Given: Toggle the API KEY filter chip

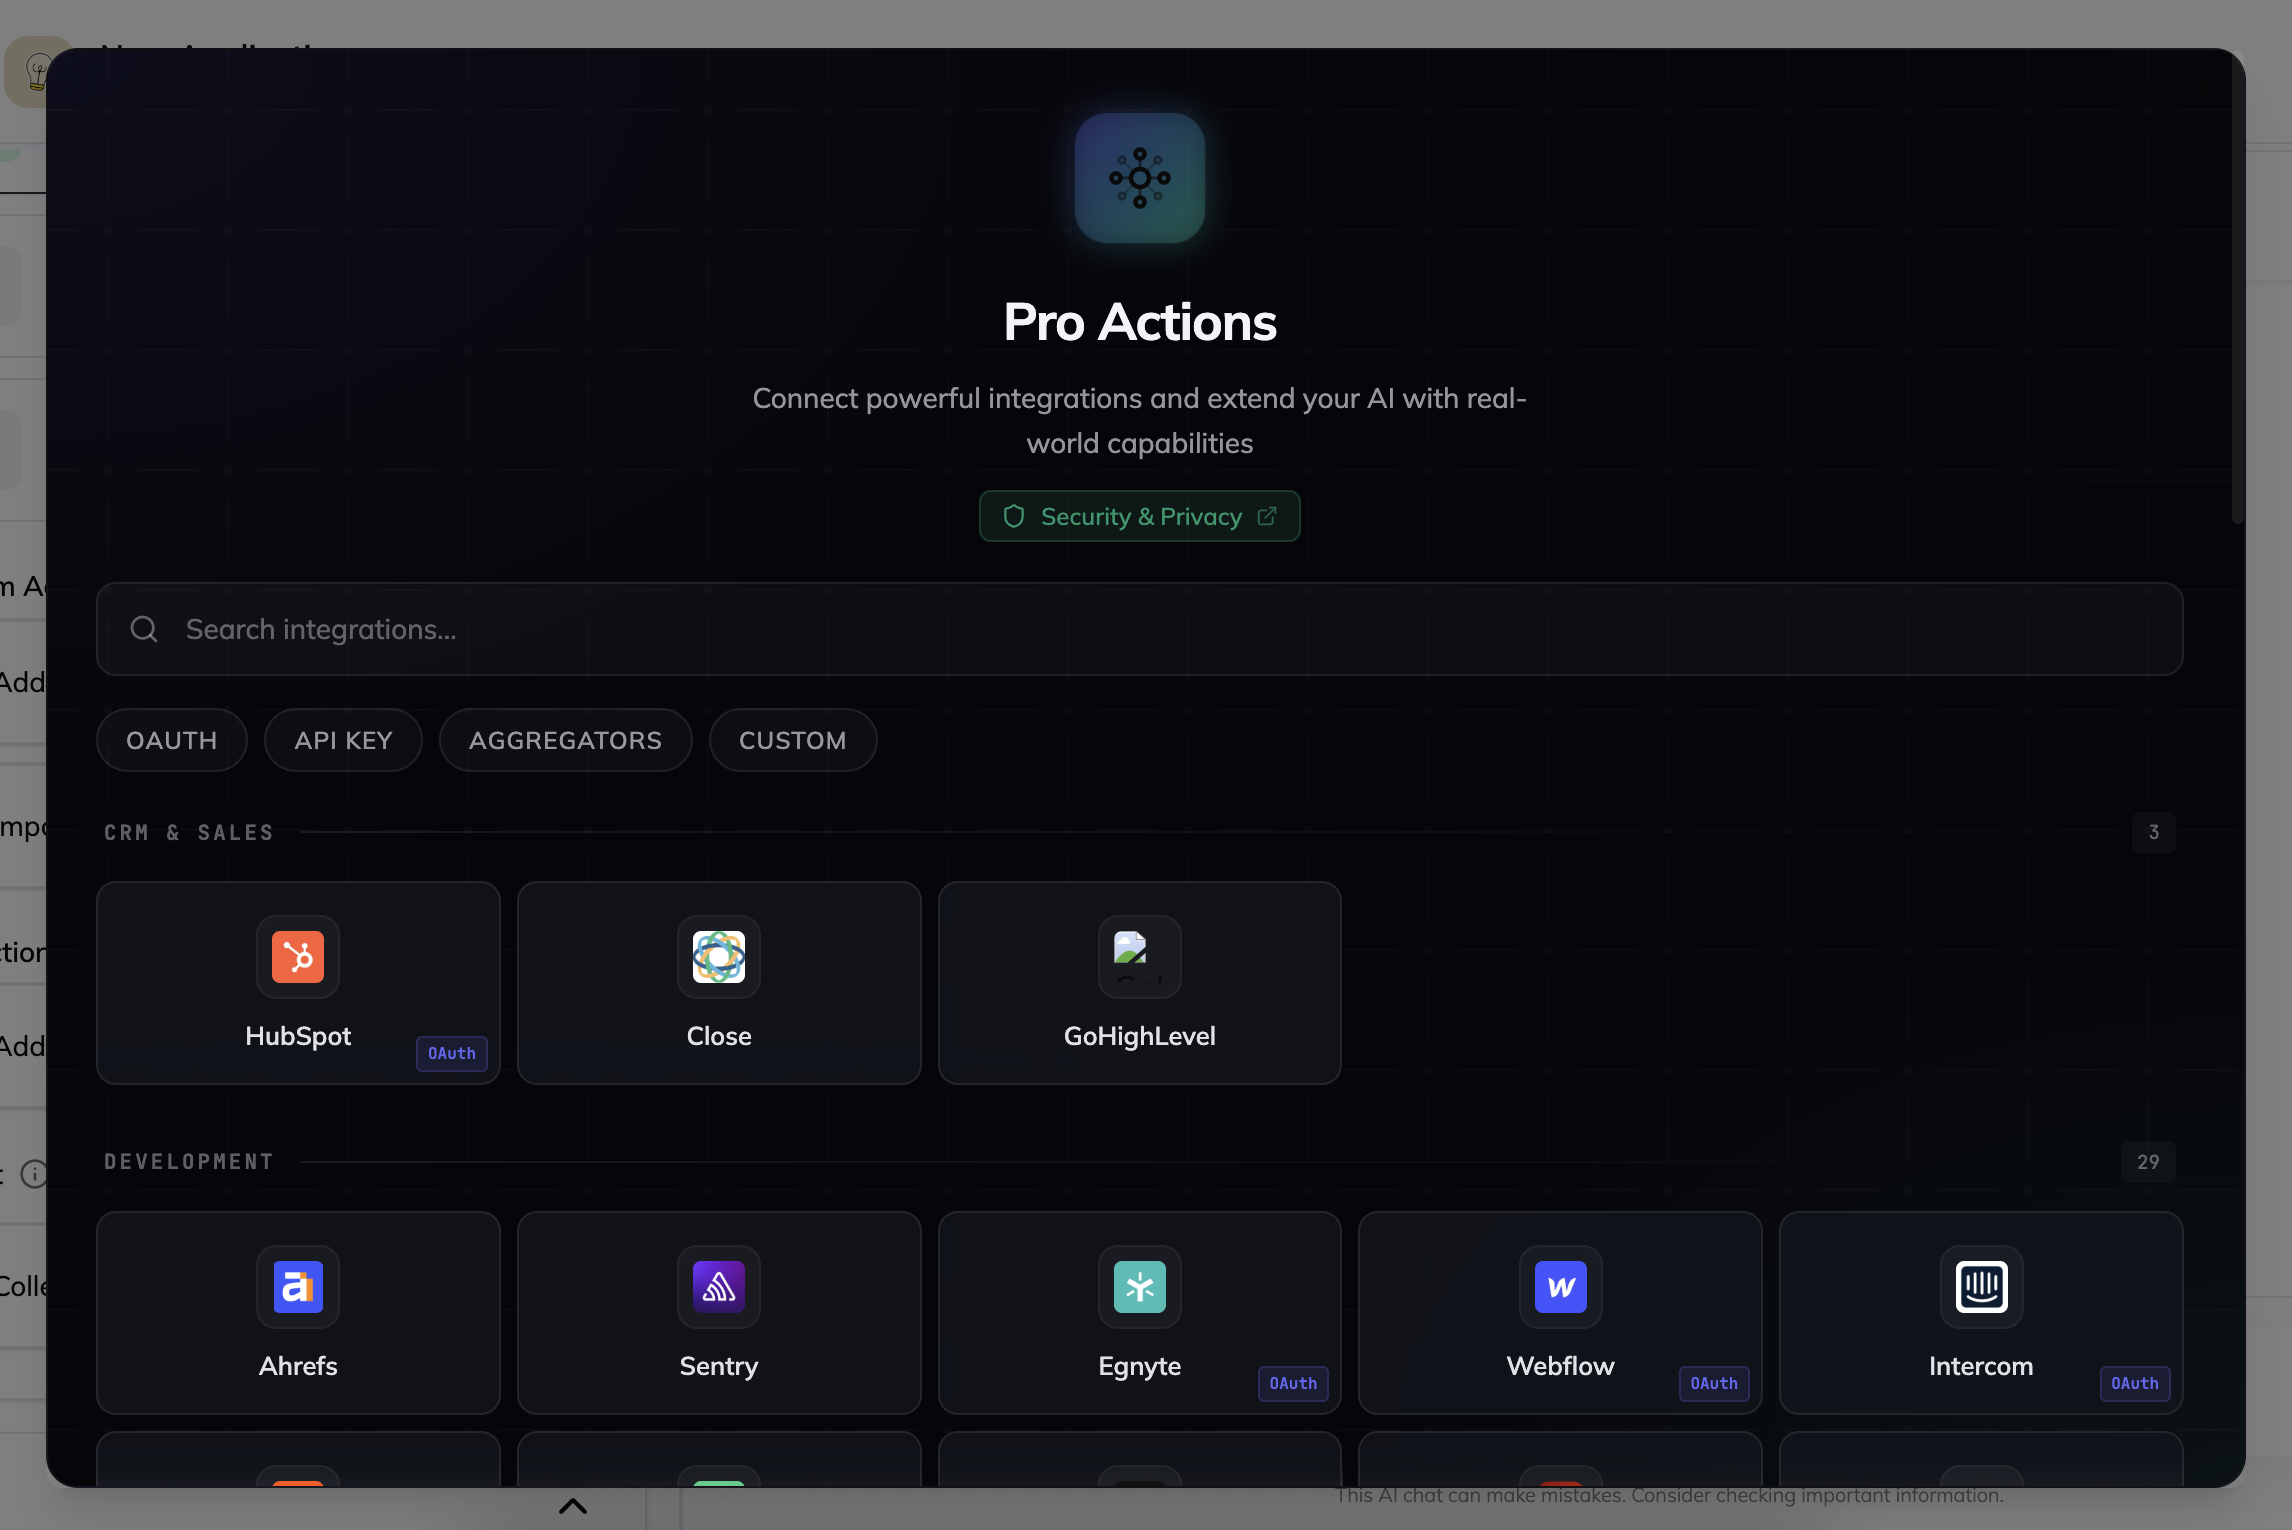Looking at the screenshot, I should tap(343, 740).
